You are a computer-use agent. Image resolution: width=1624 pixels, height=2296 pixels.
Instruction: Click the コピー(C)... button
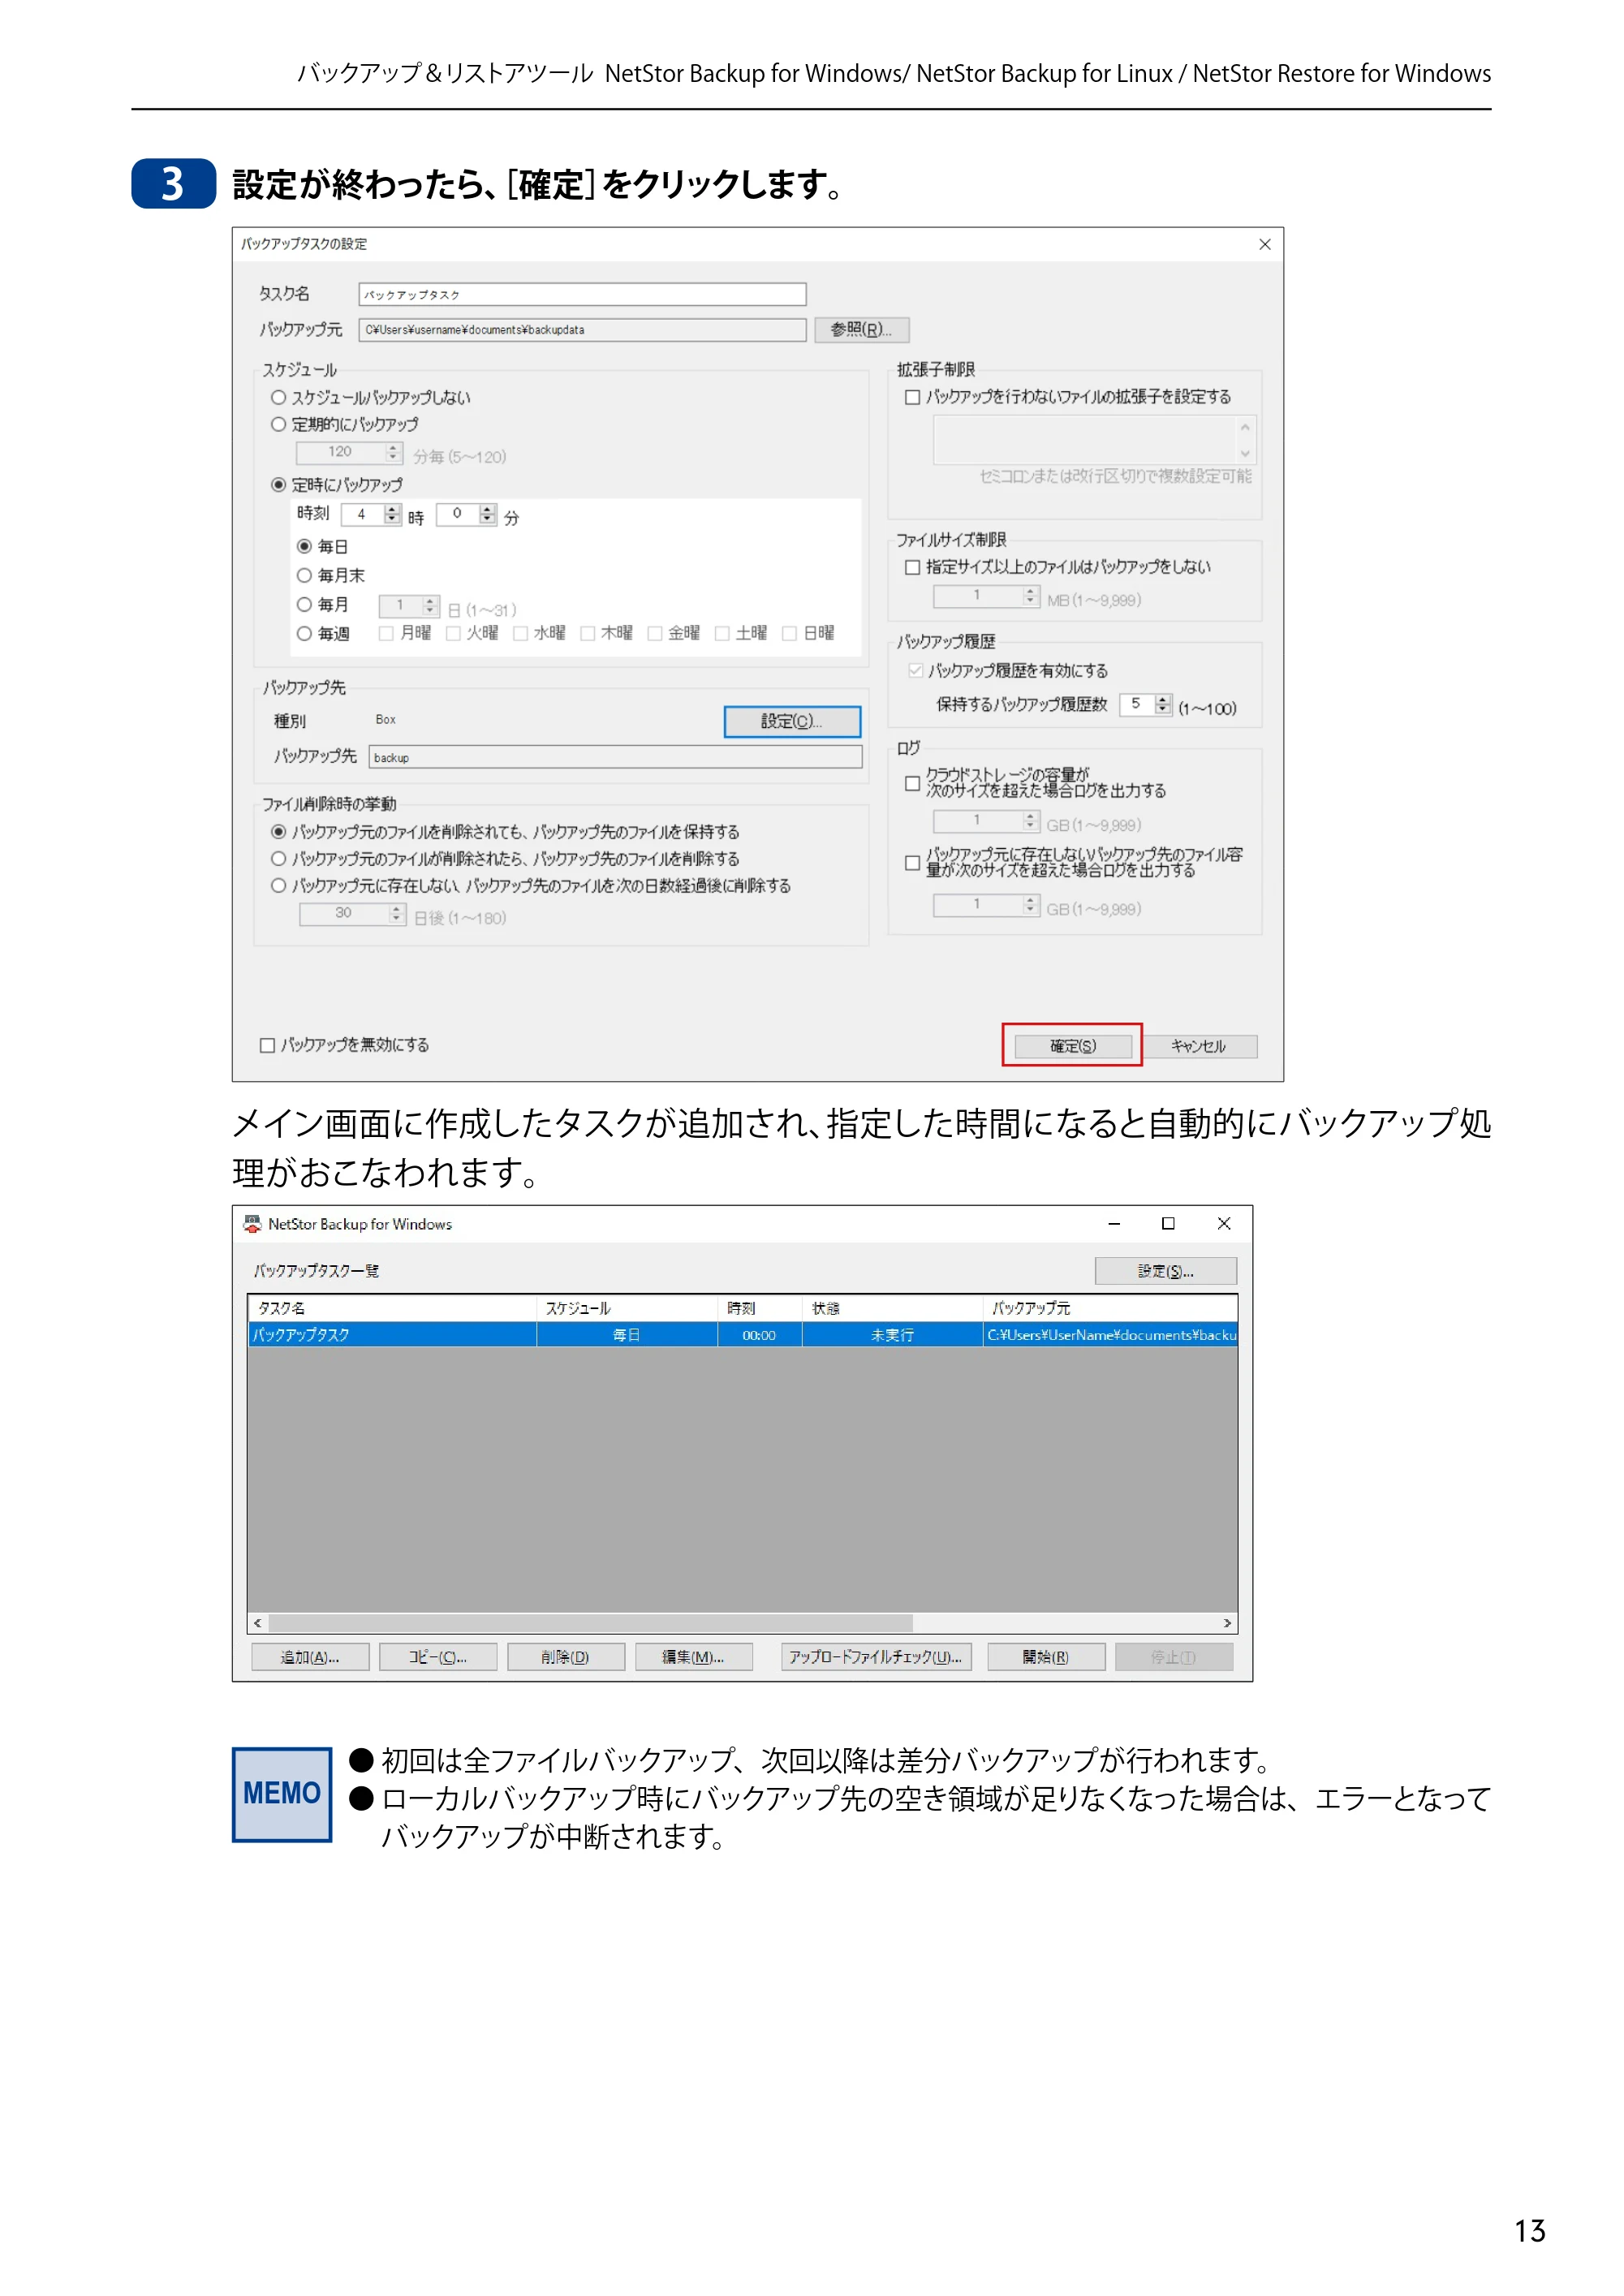click(438, 1657)
